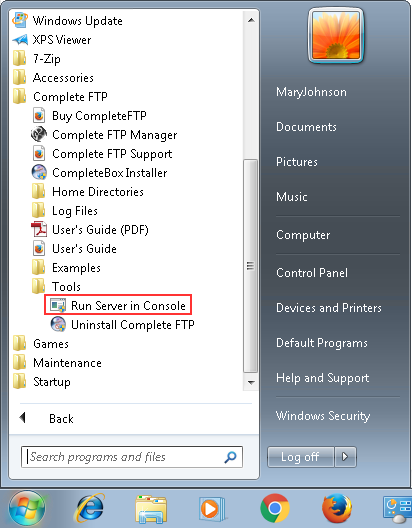Click the Buy CompleteFTP icon

coord(39,116)
